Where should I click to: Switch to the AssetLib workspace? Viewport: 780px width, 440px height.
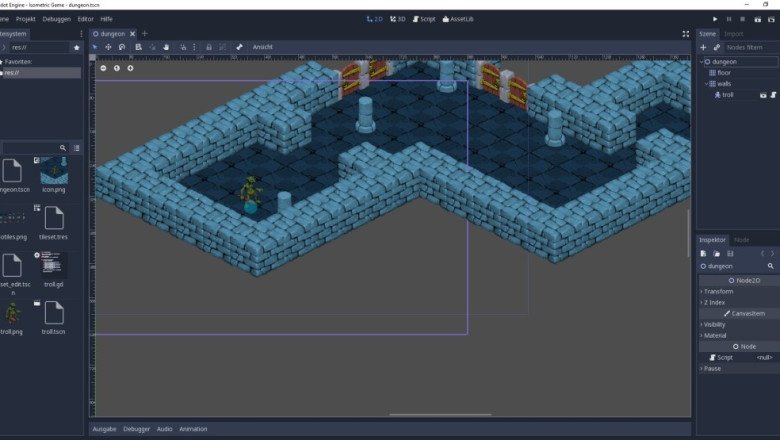(x=457, y=19)
